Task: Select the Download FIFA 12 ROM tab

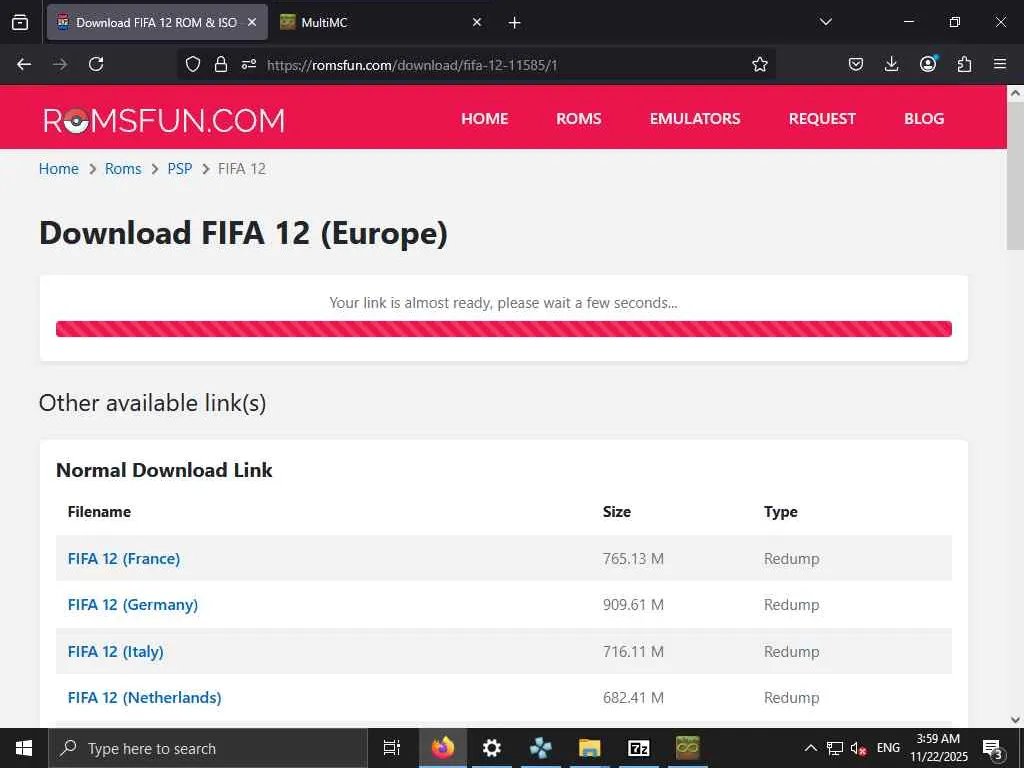Action: point(157,22)
